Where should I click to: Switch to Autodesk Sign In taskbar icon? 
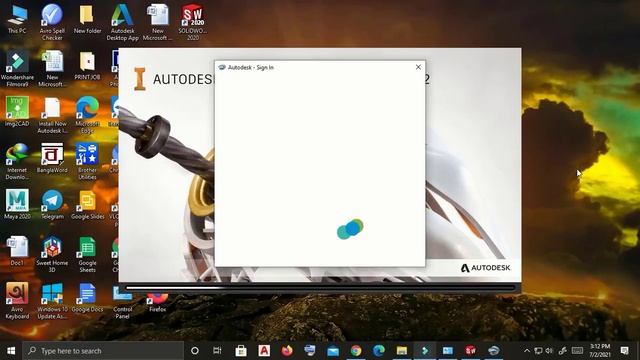click(x=493, y=351)
